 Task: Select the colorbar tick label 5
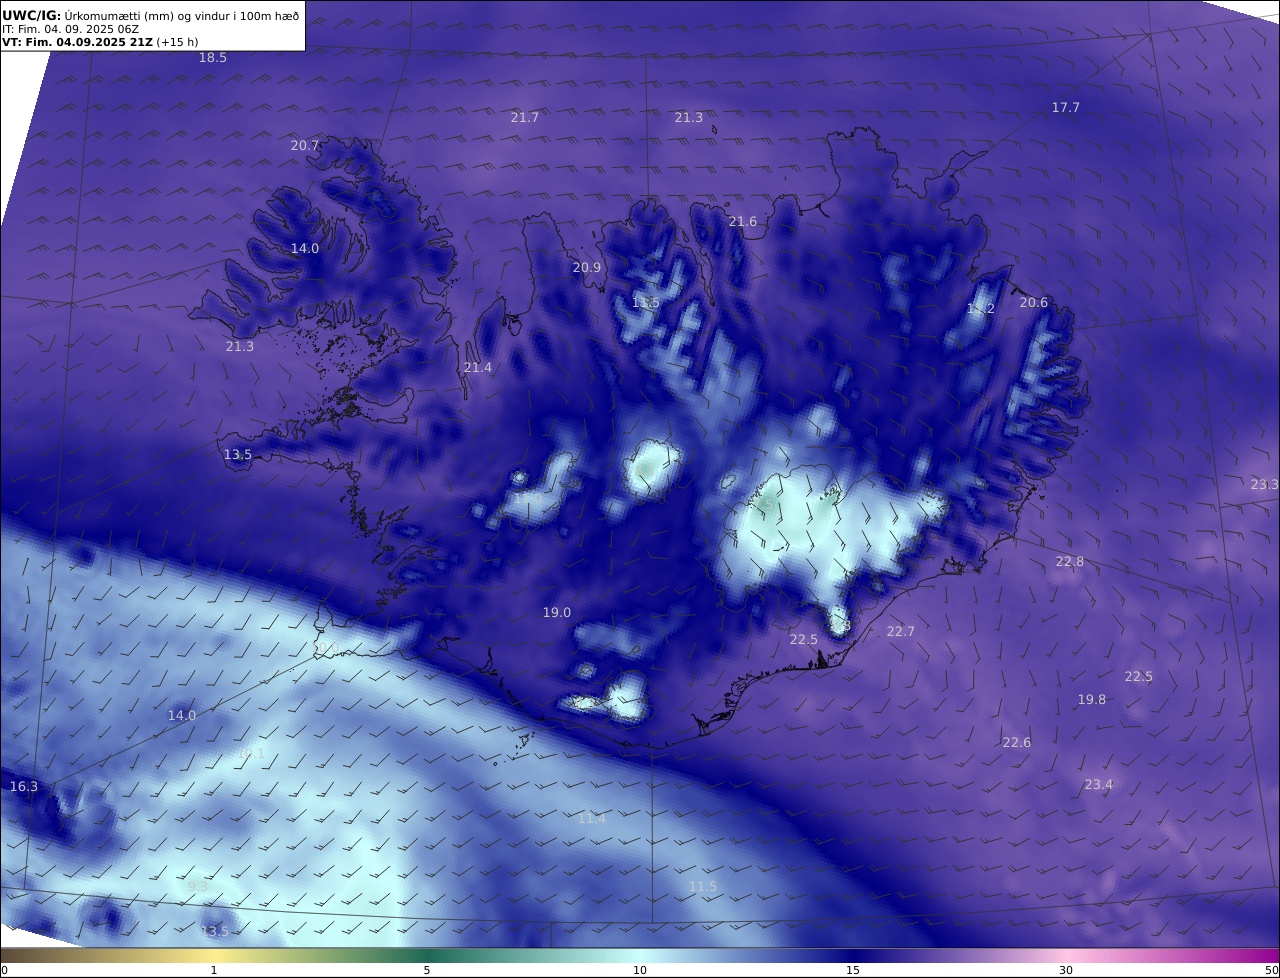pos(427,970)
